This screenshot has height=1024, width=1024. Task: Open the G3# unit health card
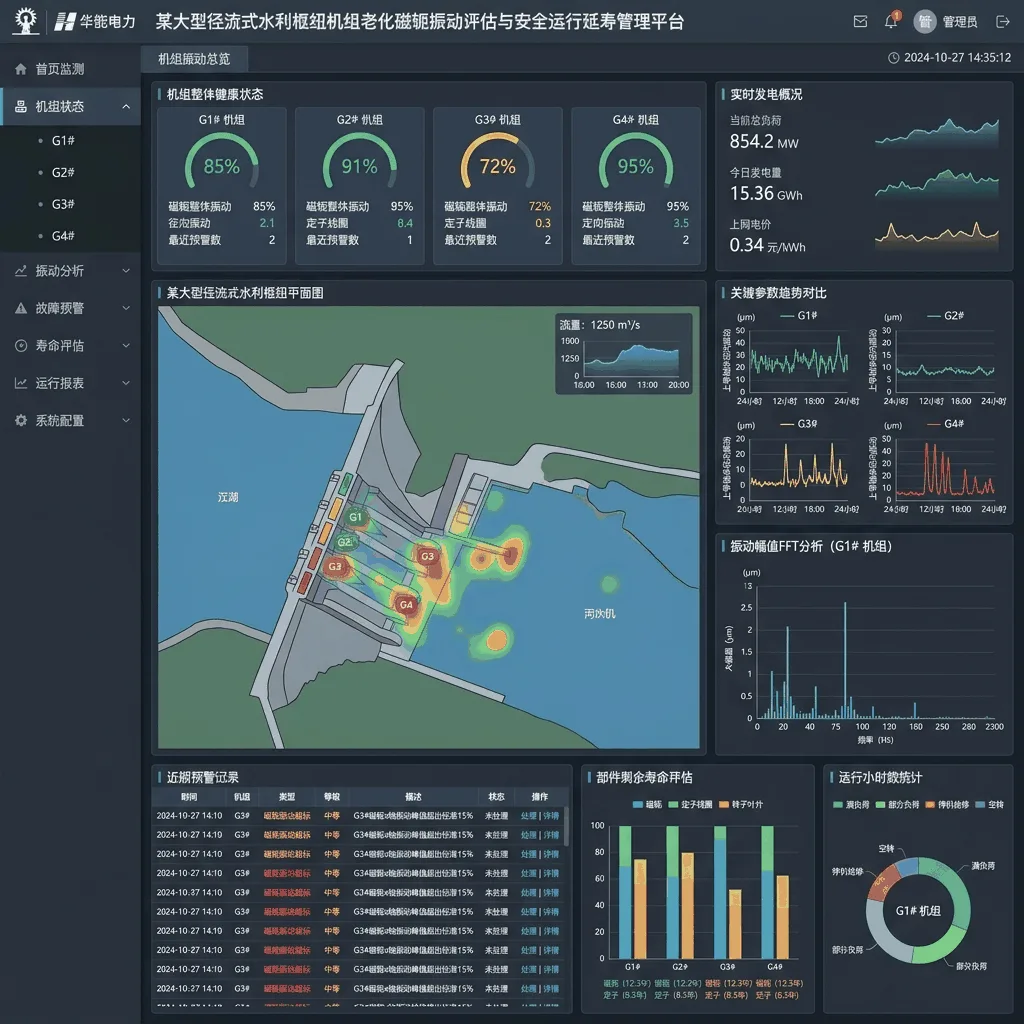point(498,185)
